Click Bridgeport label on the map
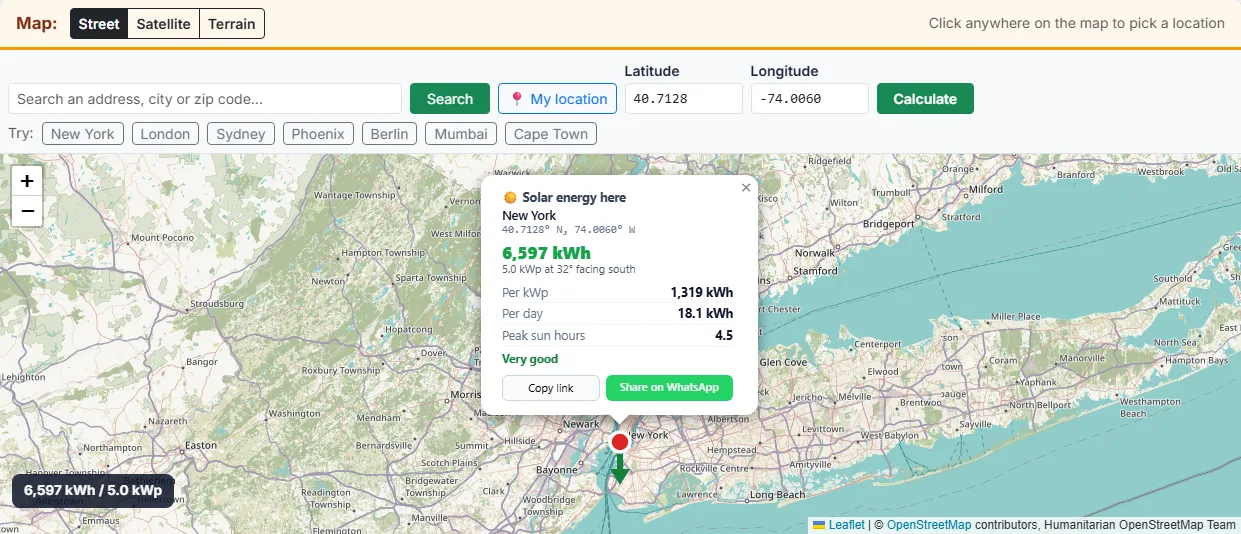 click(888, 224)
